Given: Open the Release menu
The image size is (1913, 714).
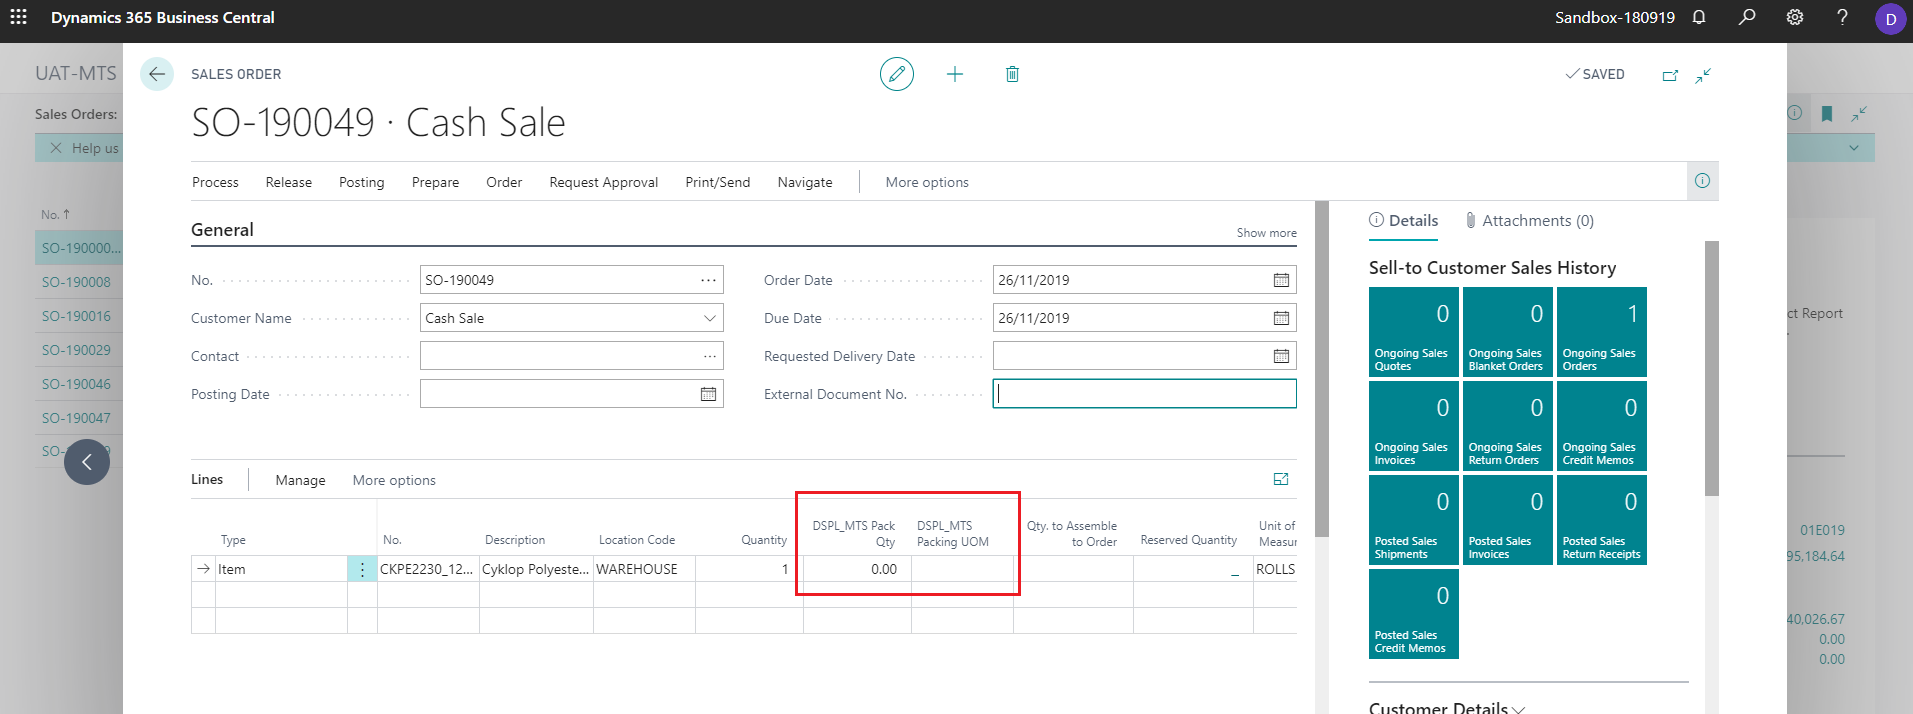Looking at the screenshot, I should pos(289,182).
